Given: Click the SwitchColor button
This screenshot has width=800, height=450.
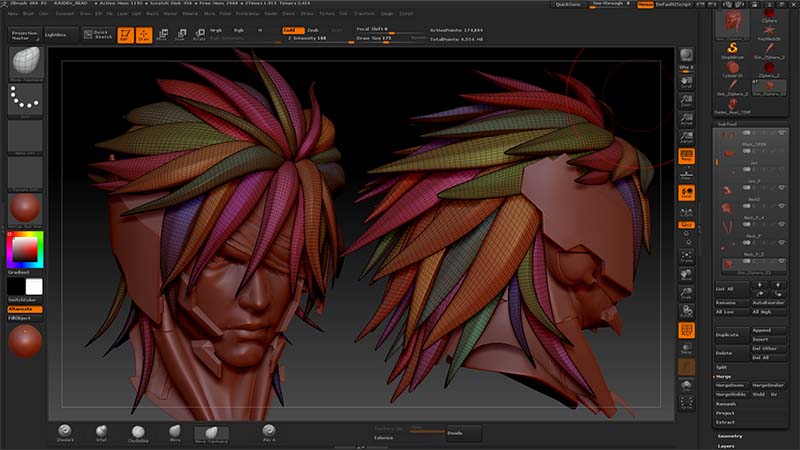Looking at the screenshot, I should [x=24, y=300].
